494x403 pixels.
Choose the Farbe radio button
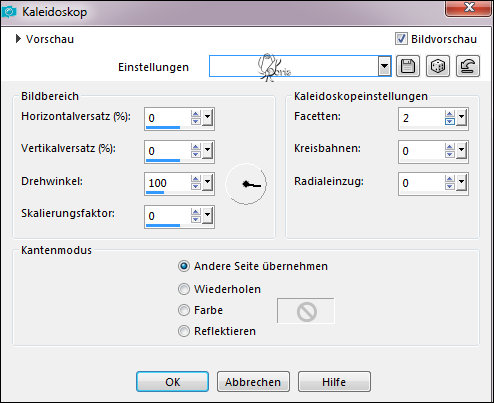pyautogui.click(x=184, y=310)
